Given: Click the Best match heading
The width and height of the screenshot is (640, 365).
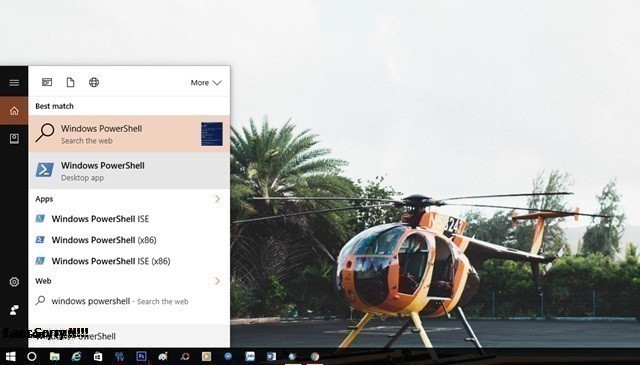Looking at the screenshot, I should point(54,106).
